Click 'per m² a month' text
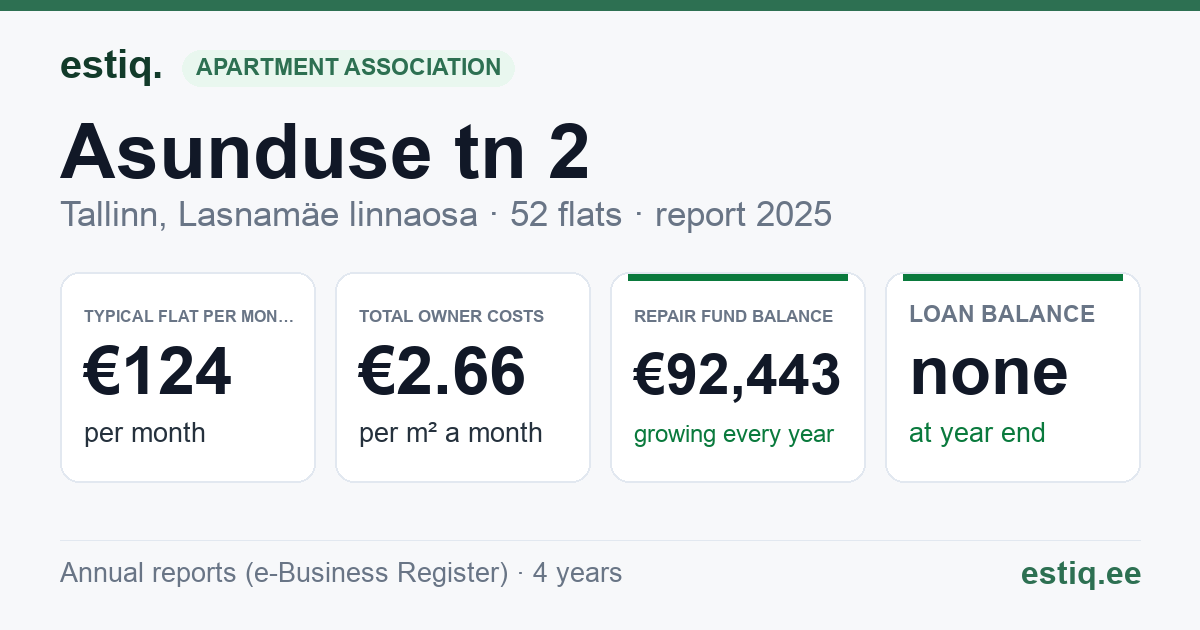This screenshot has width=1200, height=630. point(451,433)
